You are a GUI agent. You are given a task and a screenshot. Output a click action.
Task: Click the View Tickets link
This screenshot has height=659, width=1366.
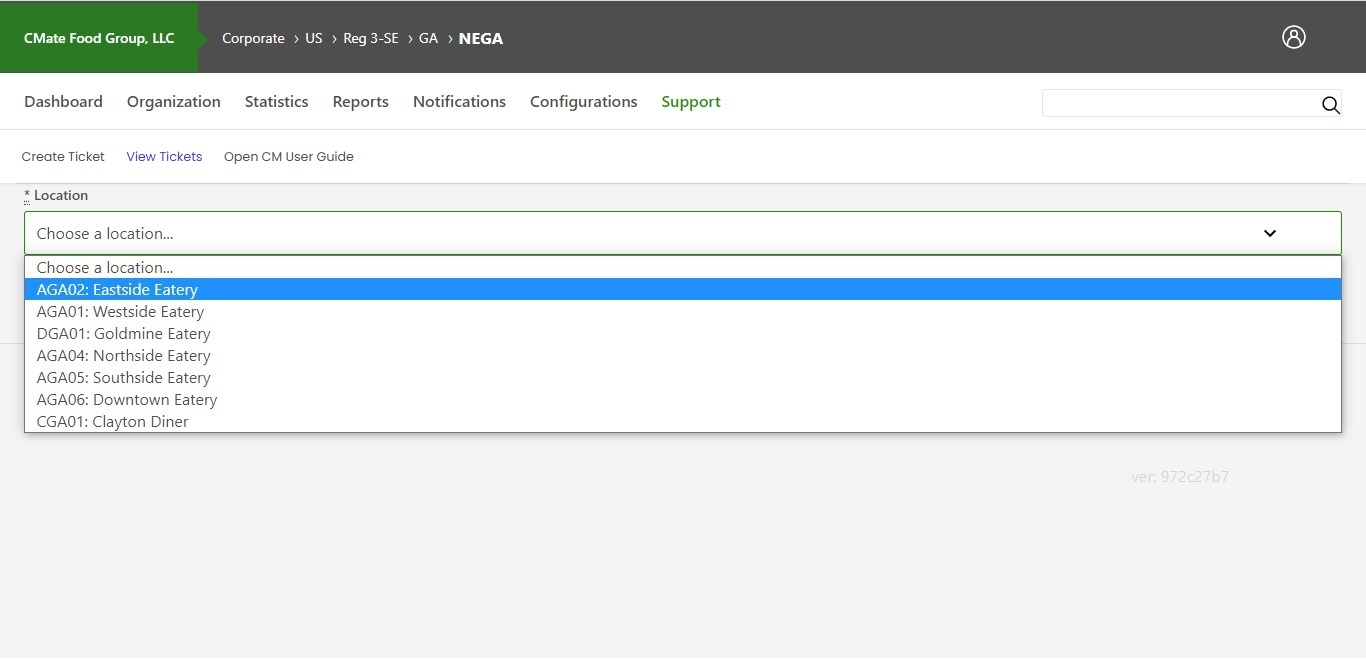pyautogui.click(x=164, y=156)
